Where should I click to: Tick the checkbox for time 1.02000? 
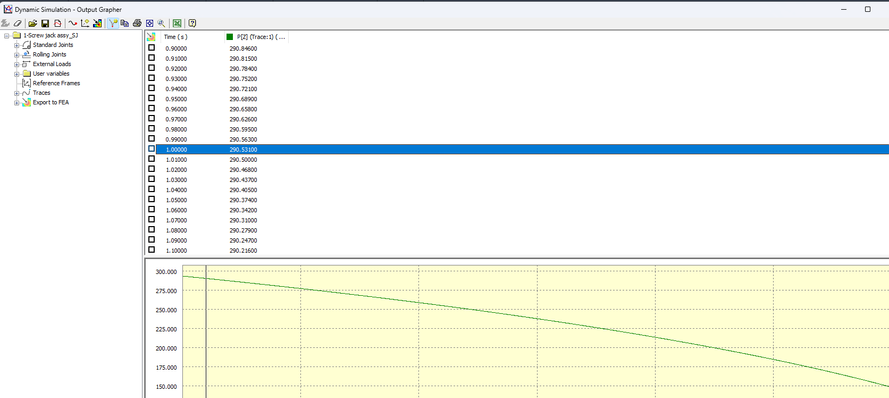[151, 169]
